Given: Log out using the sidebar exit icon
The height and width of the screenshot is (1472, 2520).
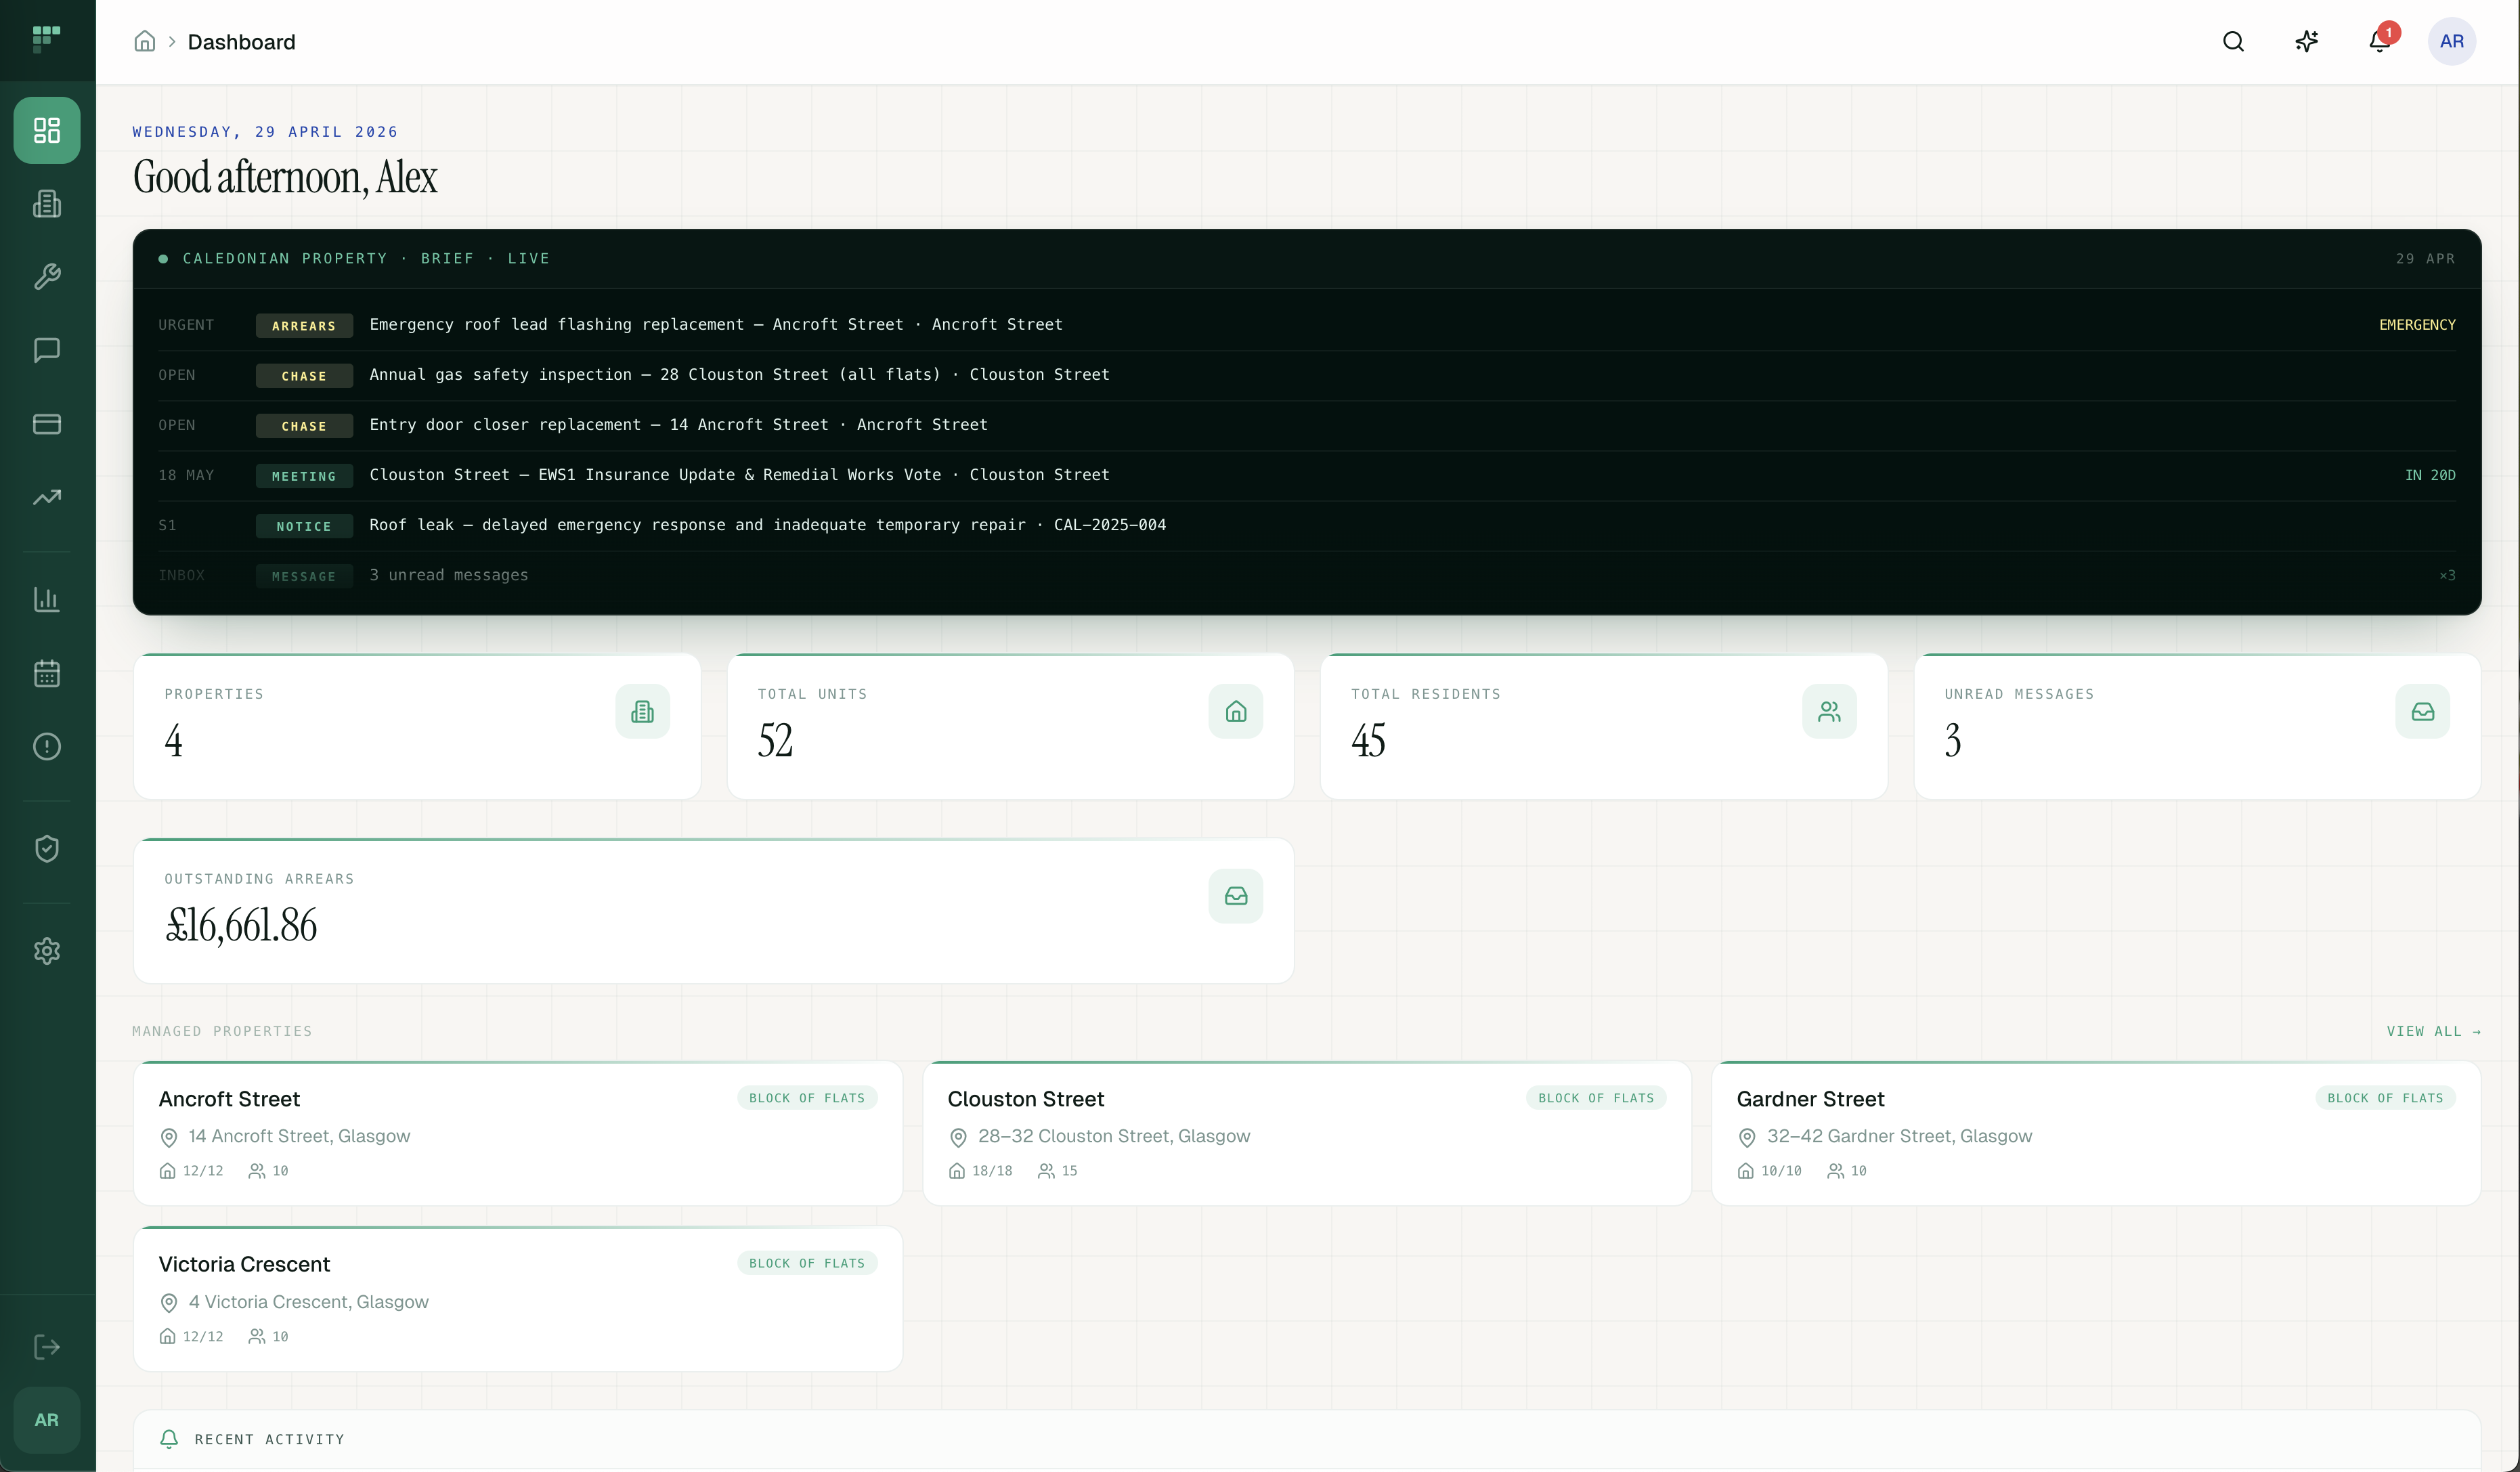Looking at the screenshot, I should coord(46,1347).
